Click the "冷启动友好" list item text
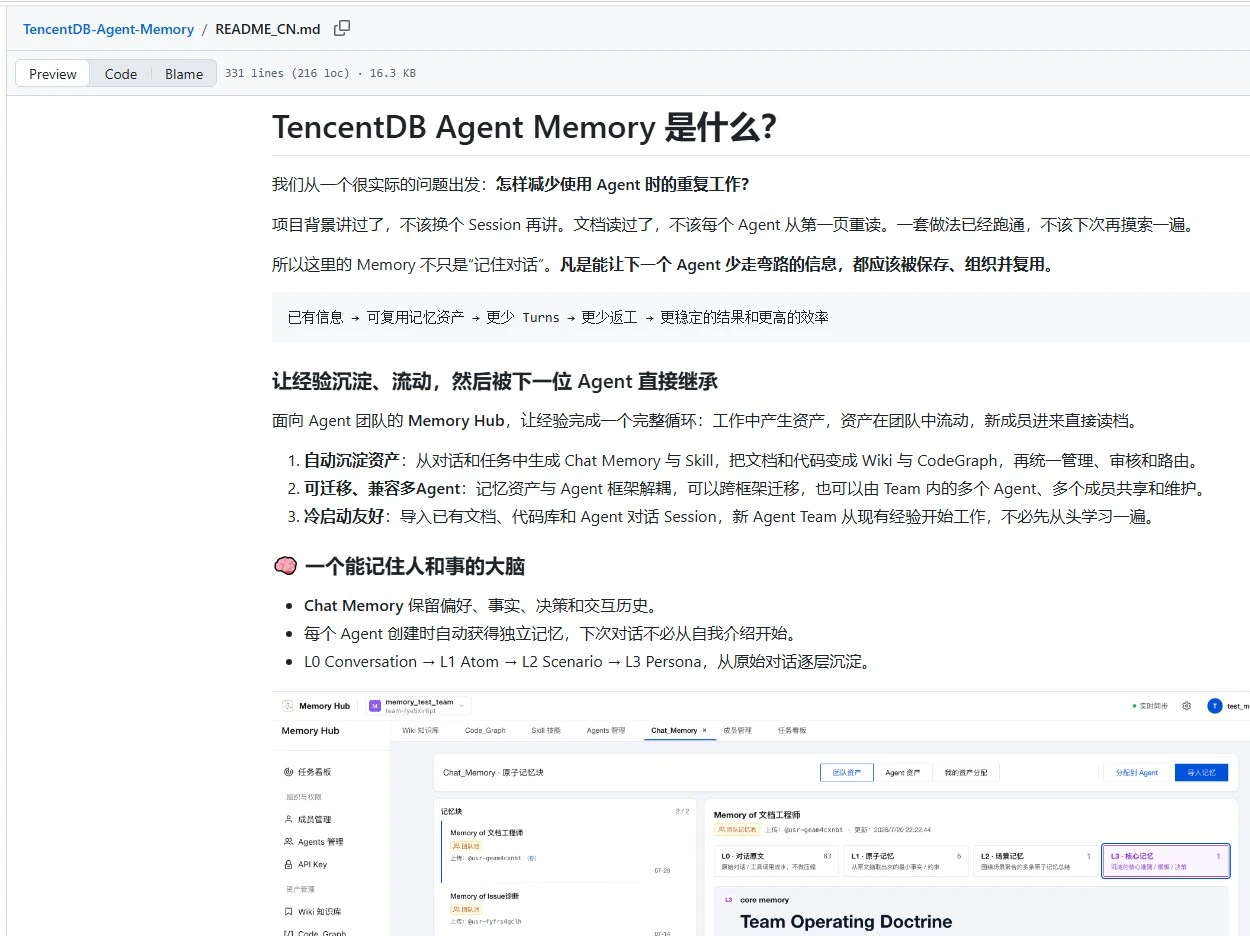 click(729, 517)
